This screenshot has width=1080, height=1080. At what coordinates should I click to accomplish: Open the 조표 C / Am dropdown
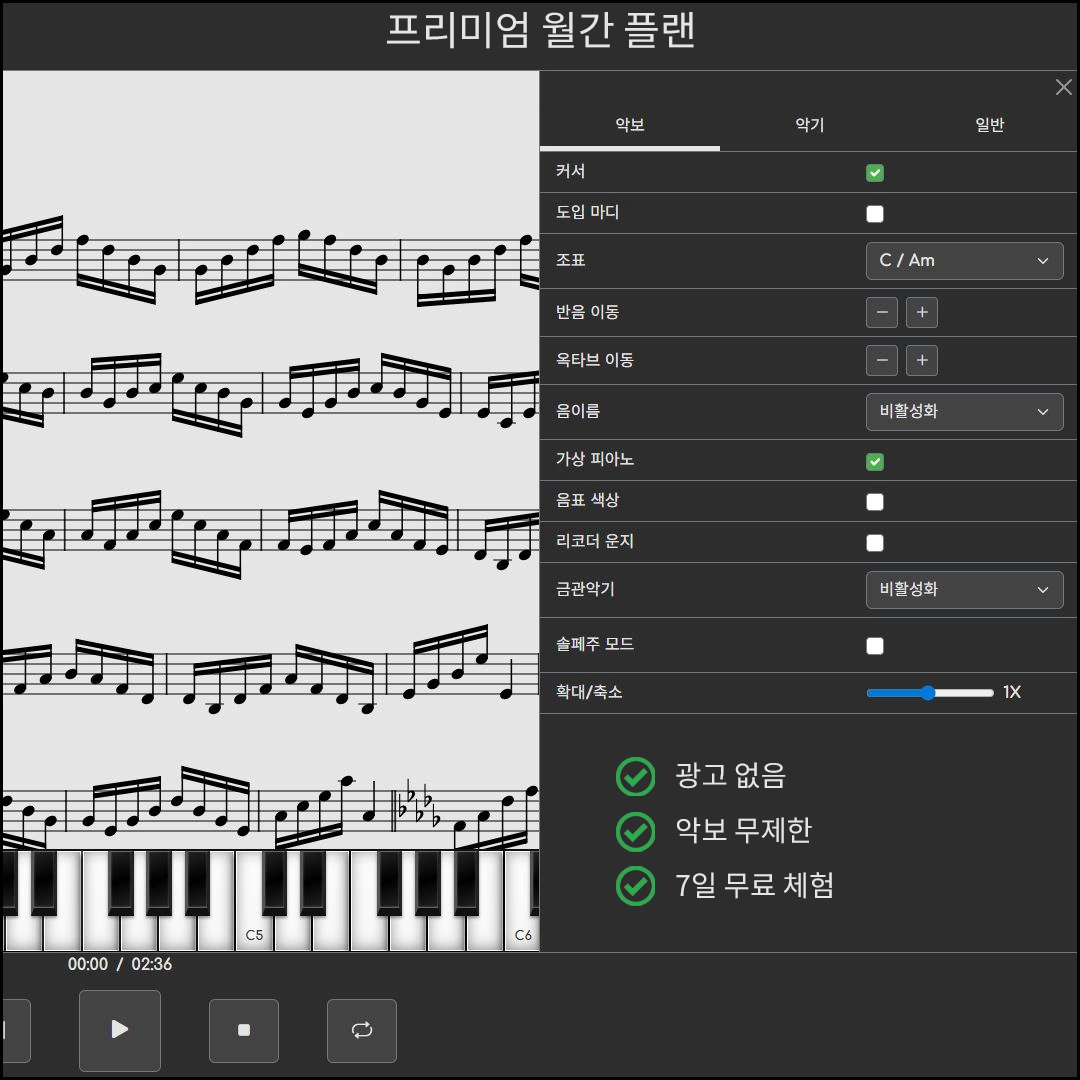(964, 261)
